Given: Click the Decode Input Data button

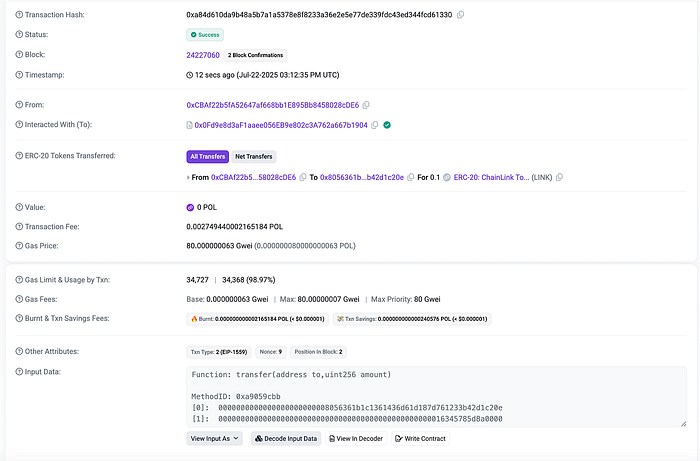Looking at the screenshot, I should 285,439.
